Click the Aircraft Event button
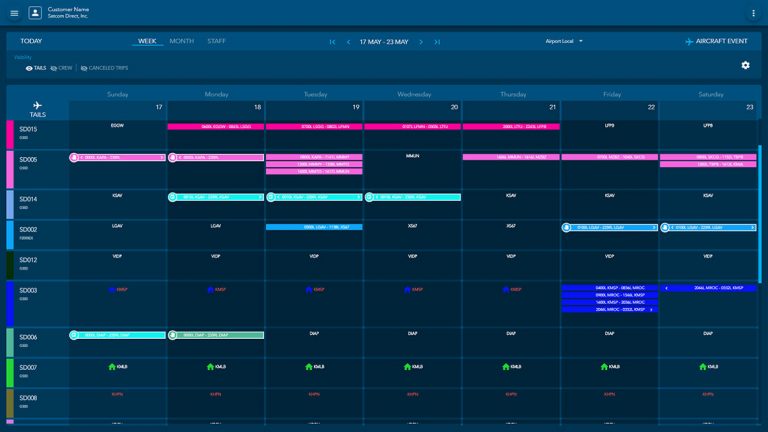768x432 pixels. (716, 42)
